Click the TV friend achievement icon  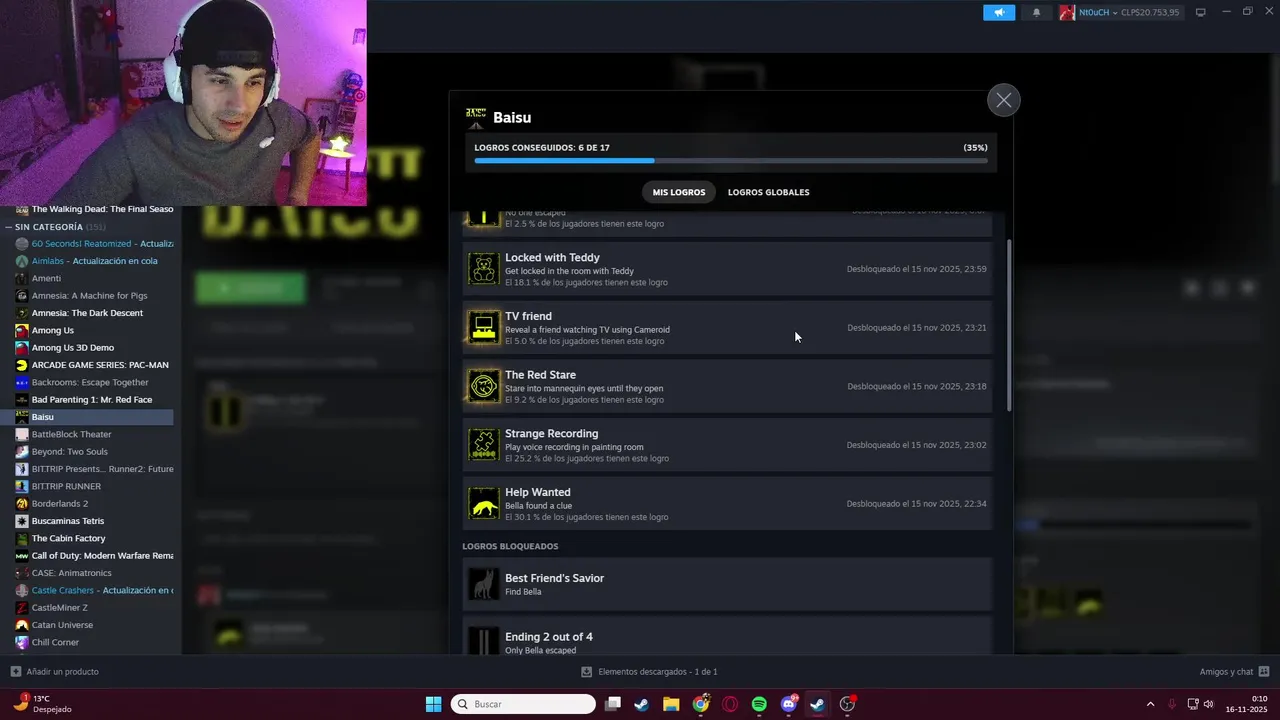click(484, 328)
